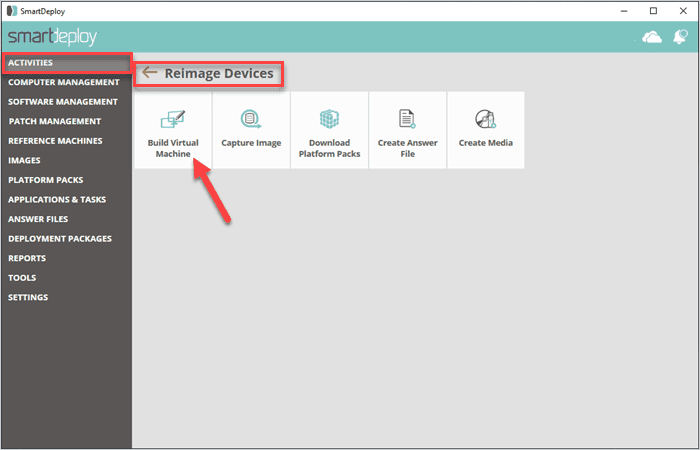
Task: Click the Reimage Devices heading text
Action: click(219, 73)
